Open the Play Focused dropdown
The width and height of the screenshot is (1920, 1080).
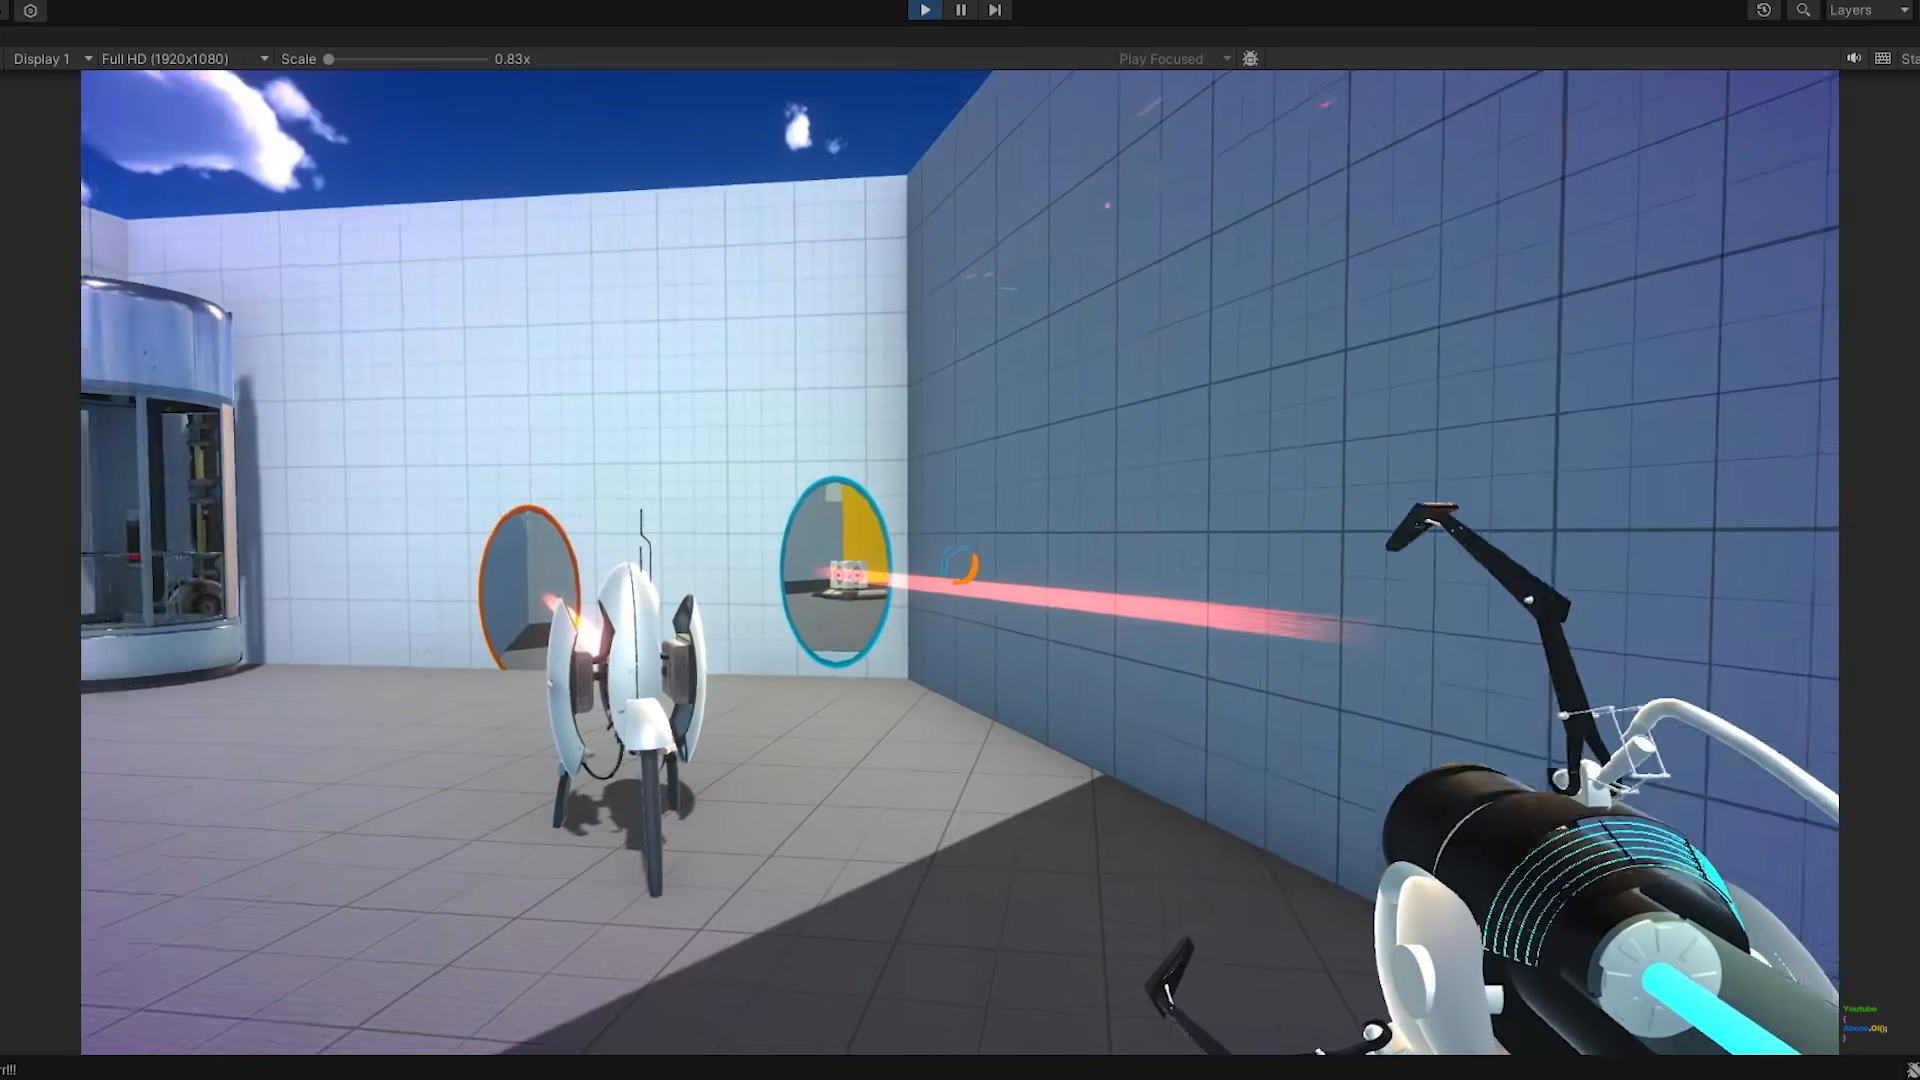1174,59
